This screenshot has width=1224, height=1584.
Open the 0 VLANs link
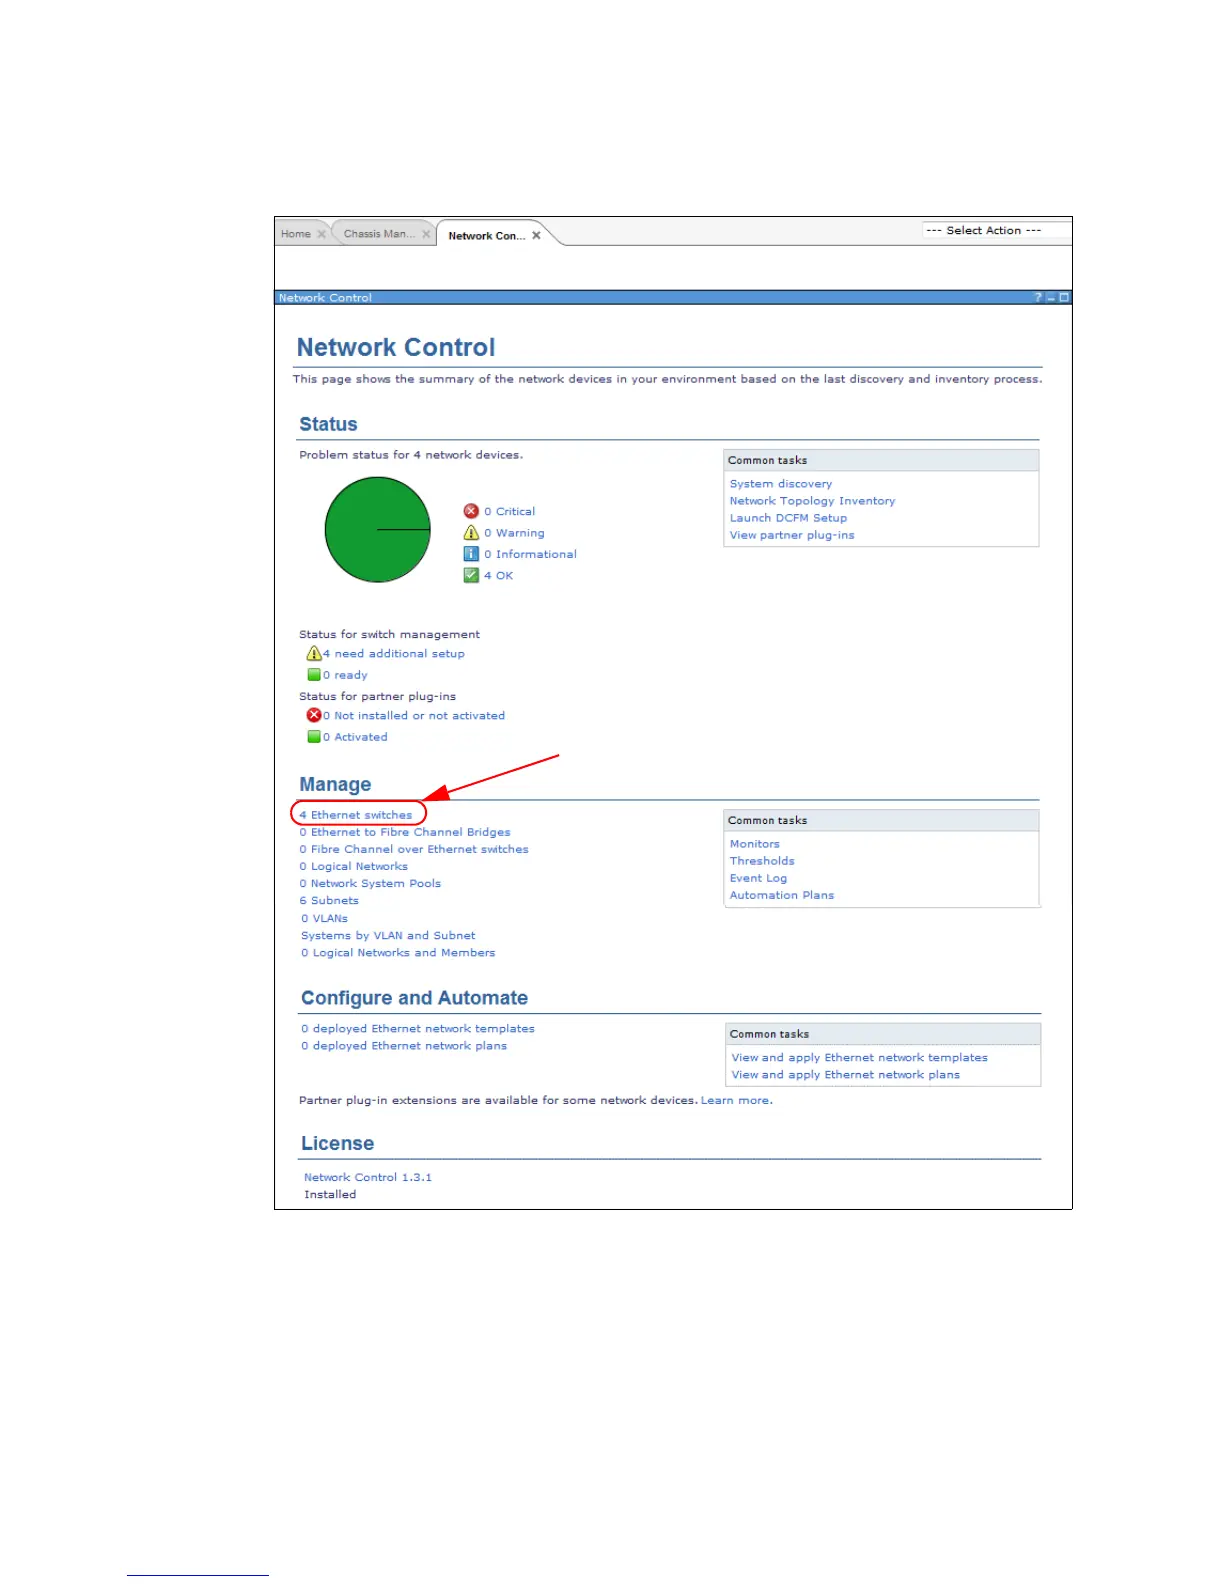(x=325, y=918)
